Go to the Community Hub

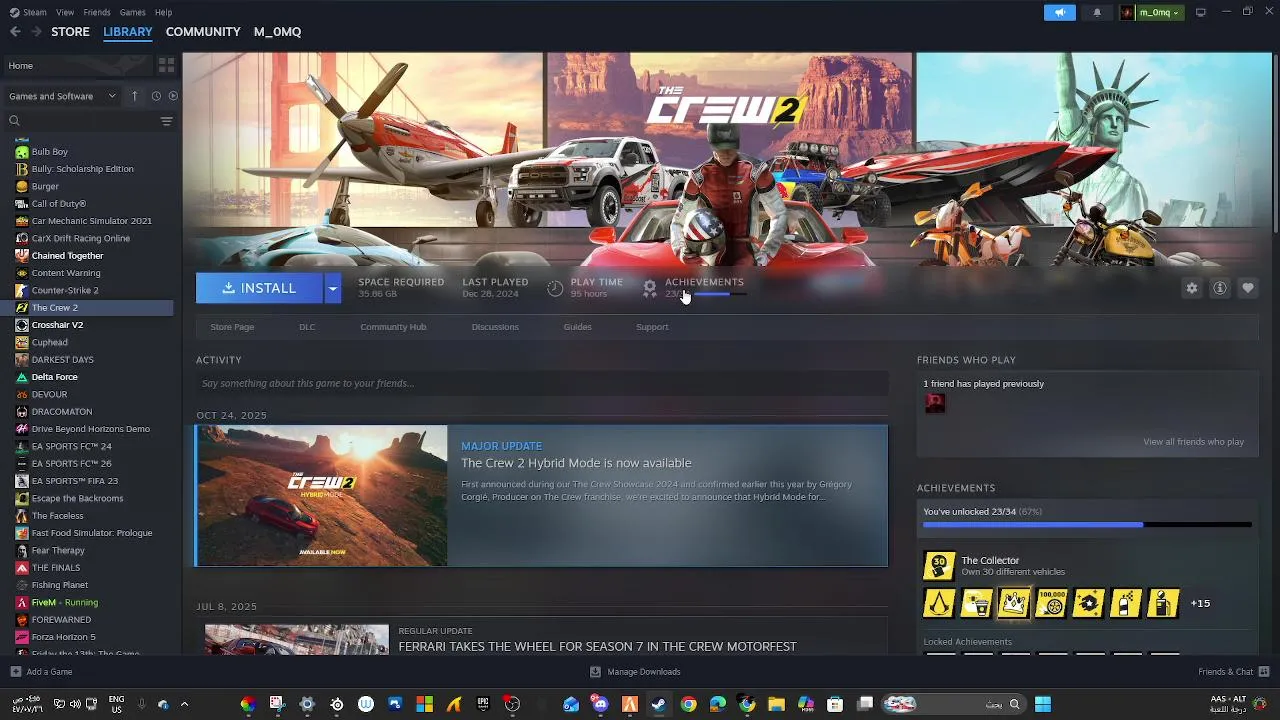click(393, 327)
